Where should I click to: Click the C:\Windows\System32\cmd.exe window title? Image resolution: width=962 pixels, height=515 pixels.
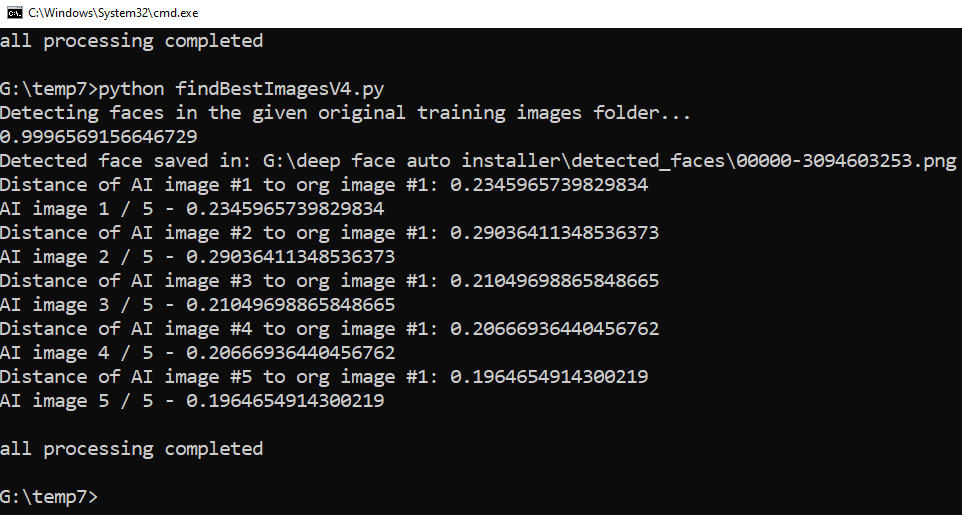point(113,13)
